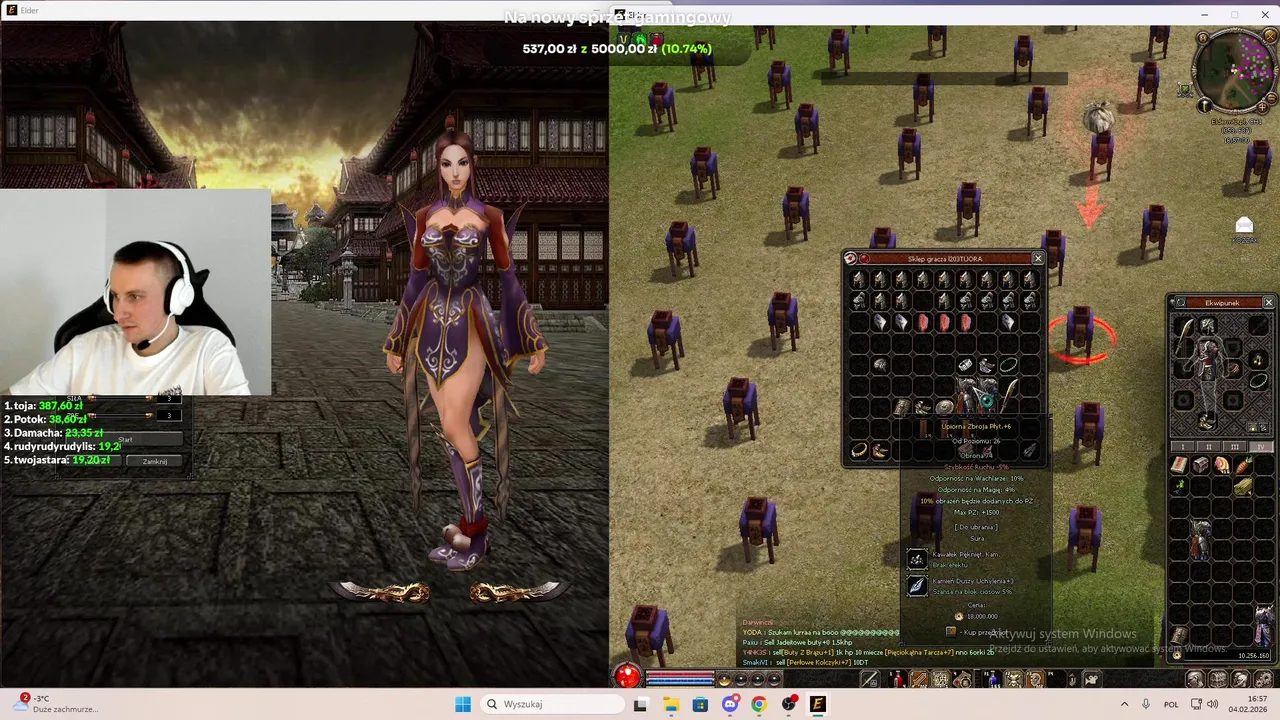Select the necklace item in the player shop
1280x720 pixels.
(1008, 365)
